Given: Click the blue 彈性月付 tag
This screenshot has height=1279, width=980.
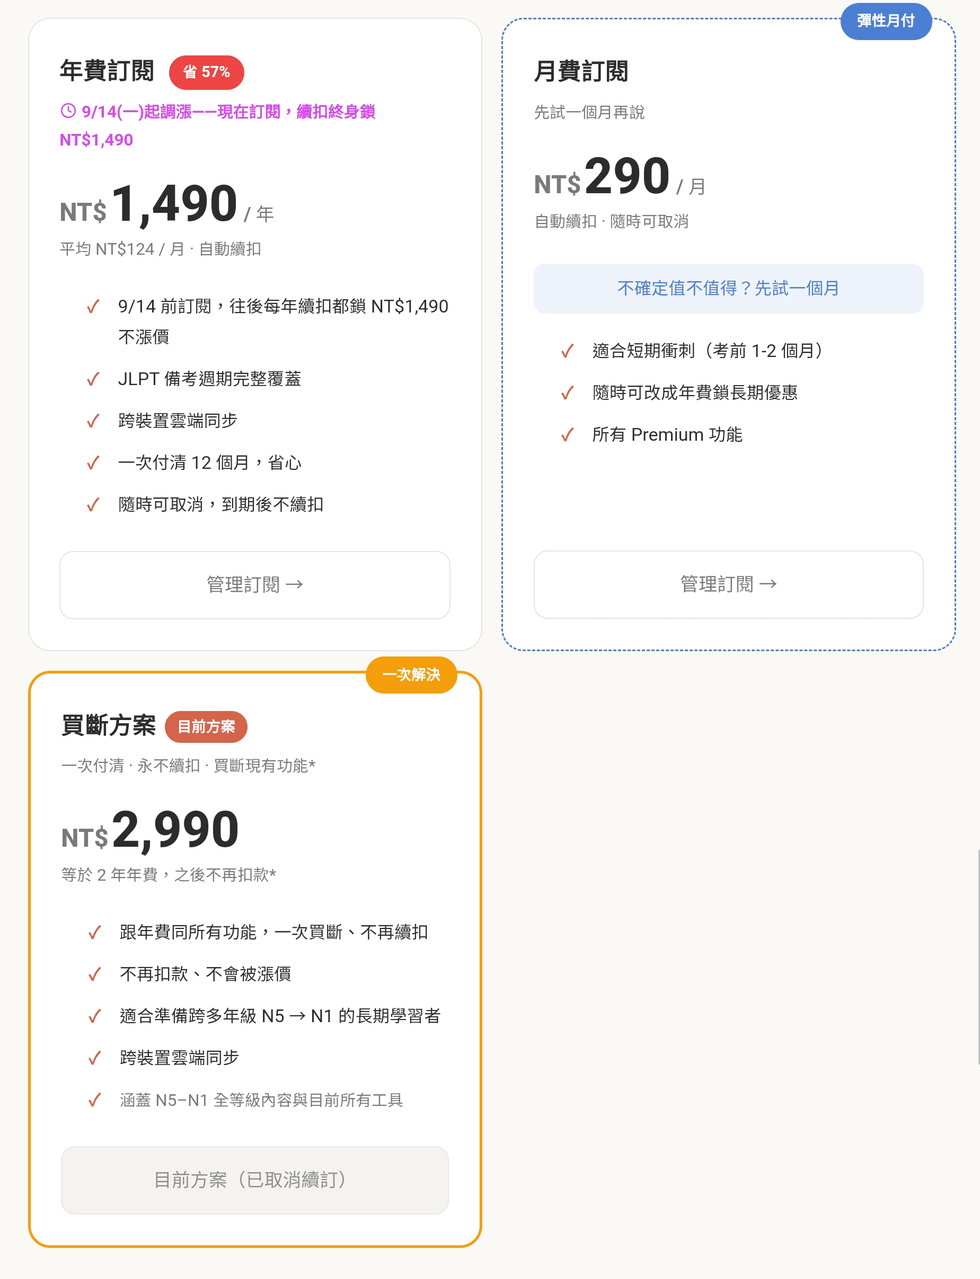Looking at the screenshot, I should point(886,20).
